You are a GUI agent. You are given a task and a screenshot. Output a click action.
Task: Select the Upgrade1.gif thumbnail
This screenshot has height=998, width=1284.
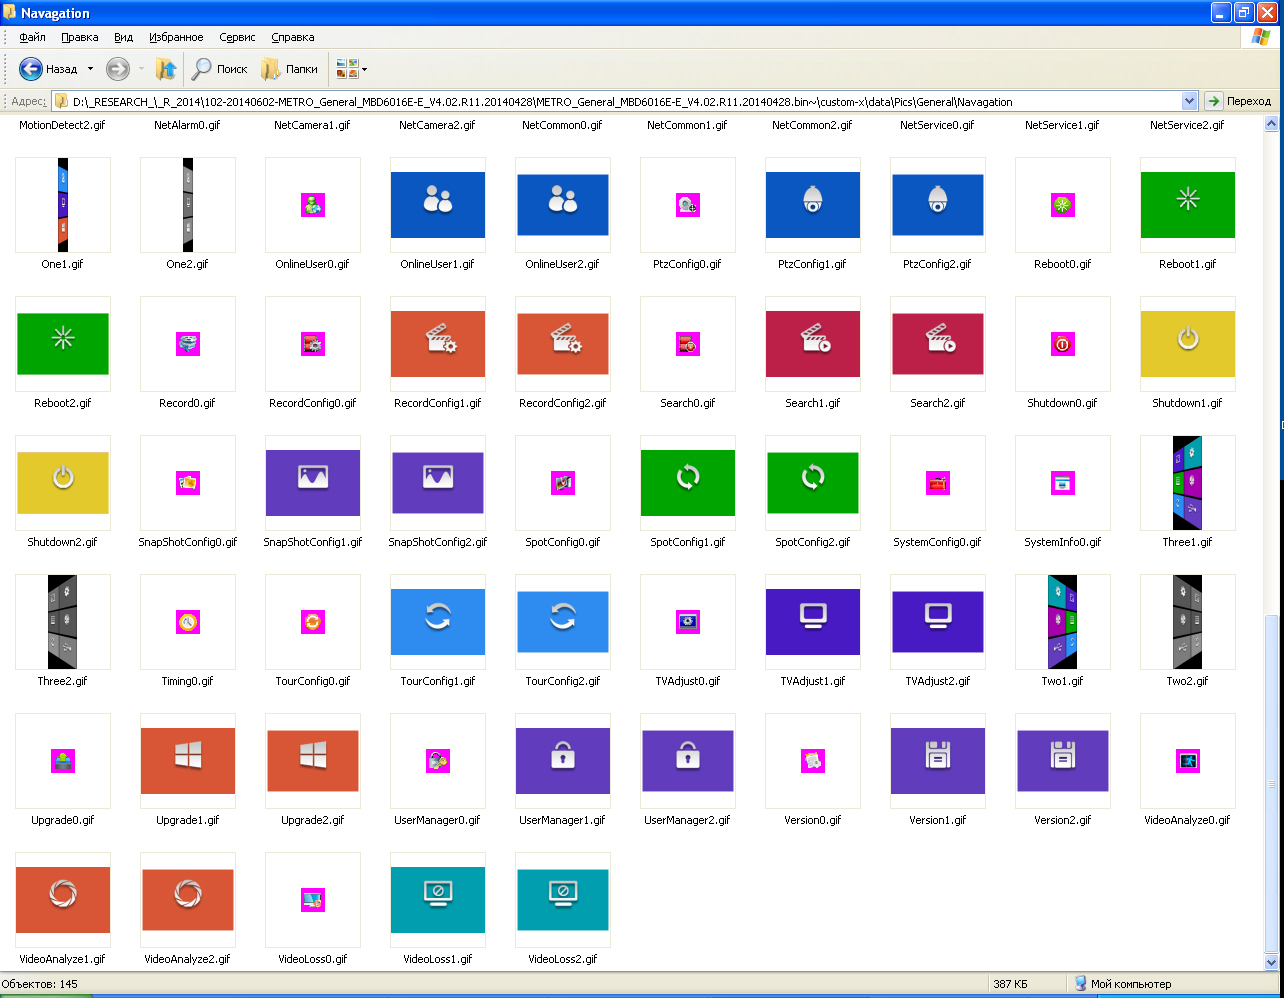point(187,761)
